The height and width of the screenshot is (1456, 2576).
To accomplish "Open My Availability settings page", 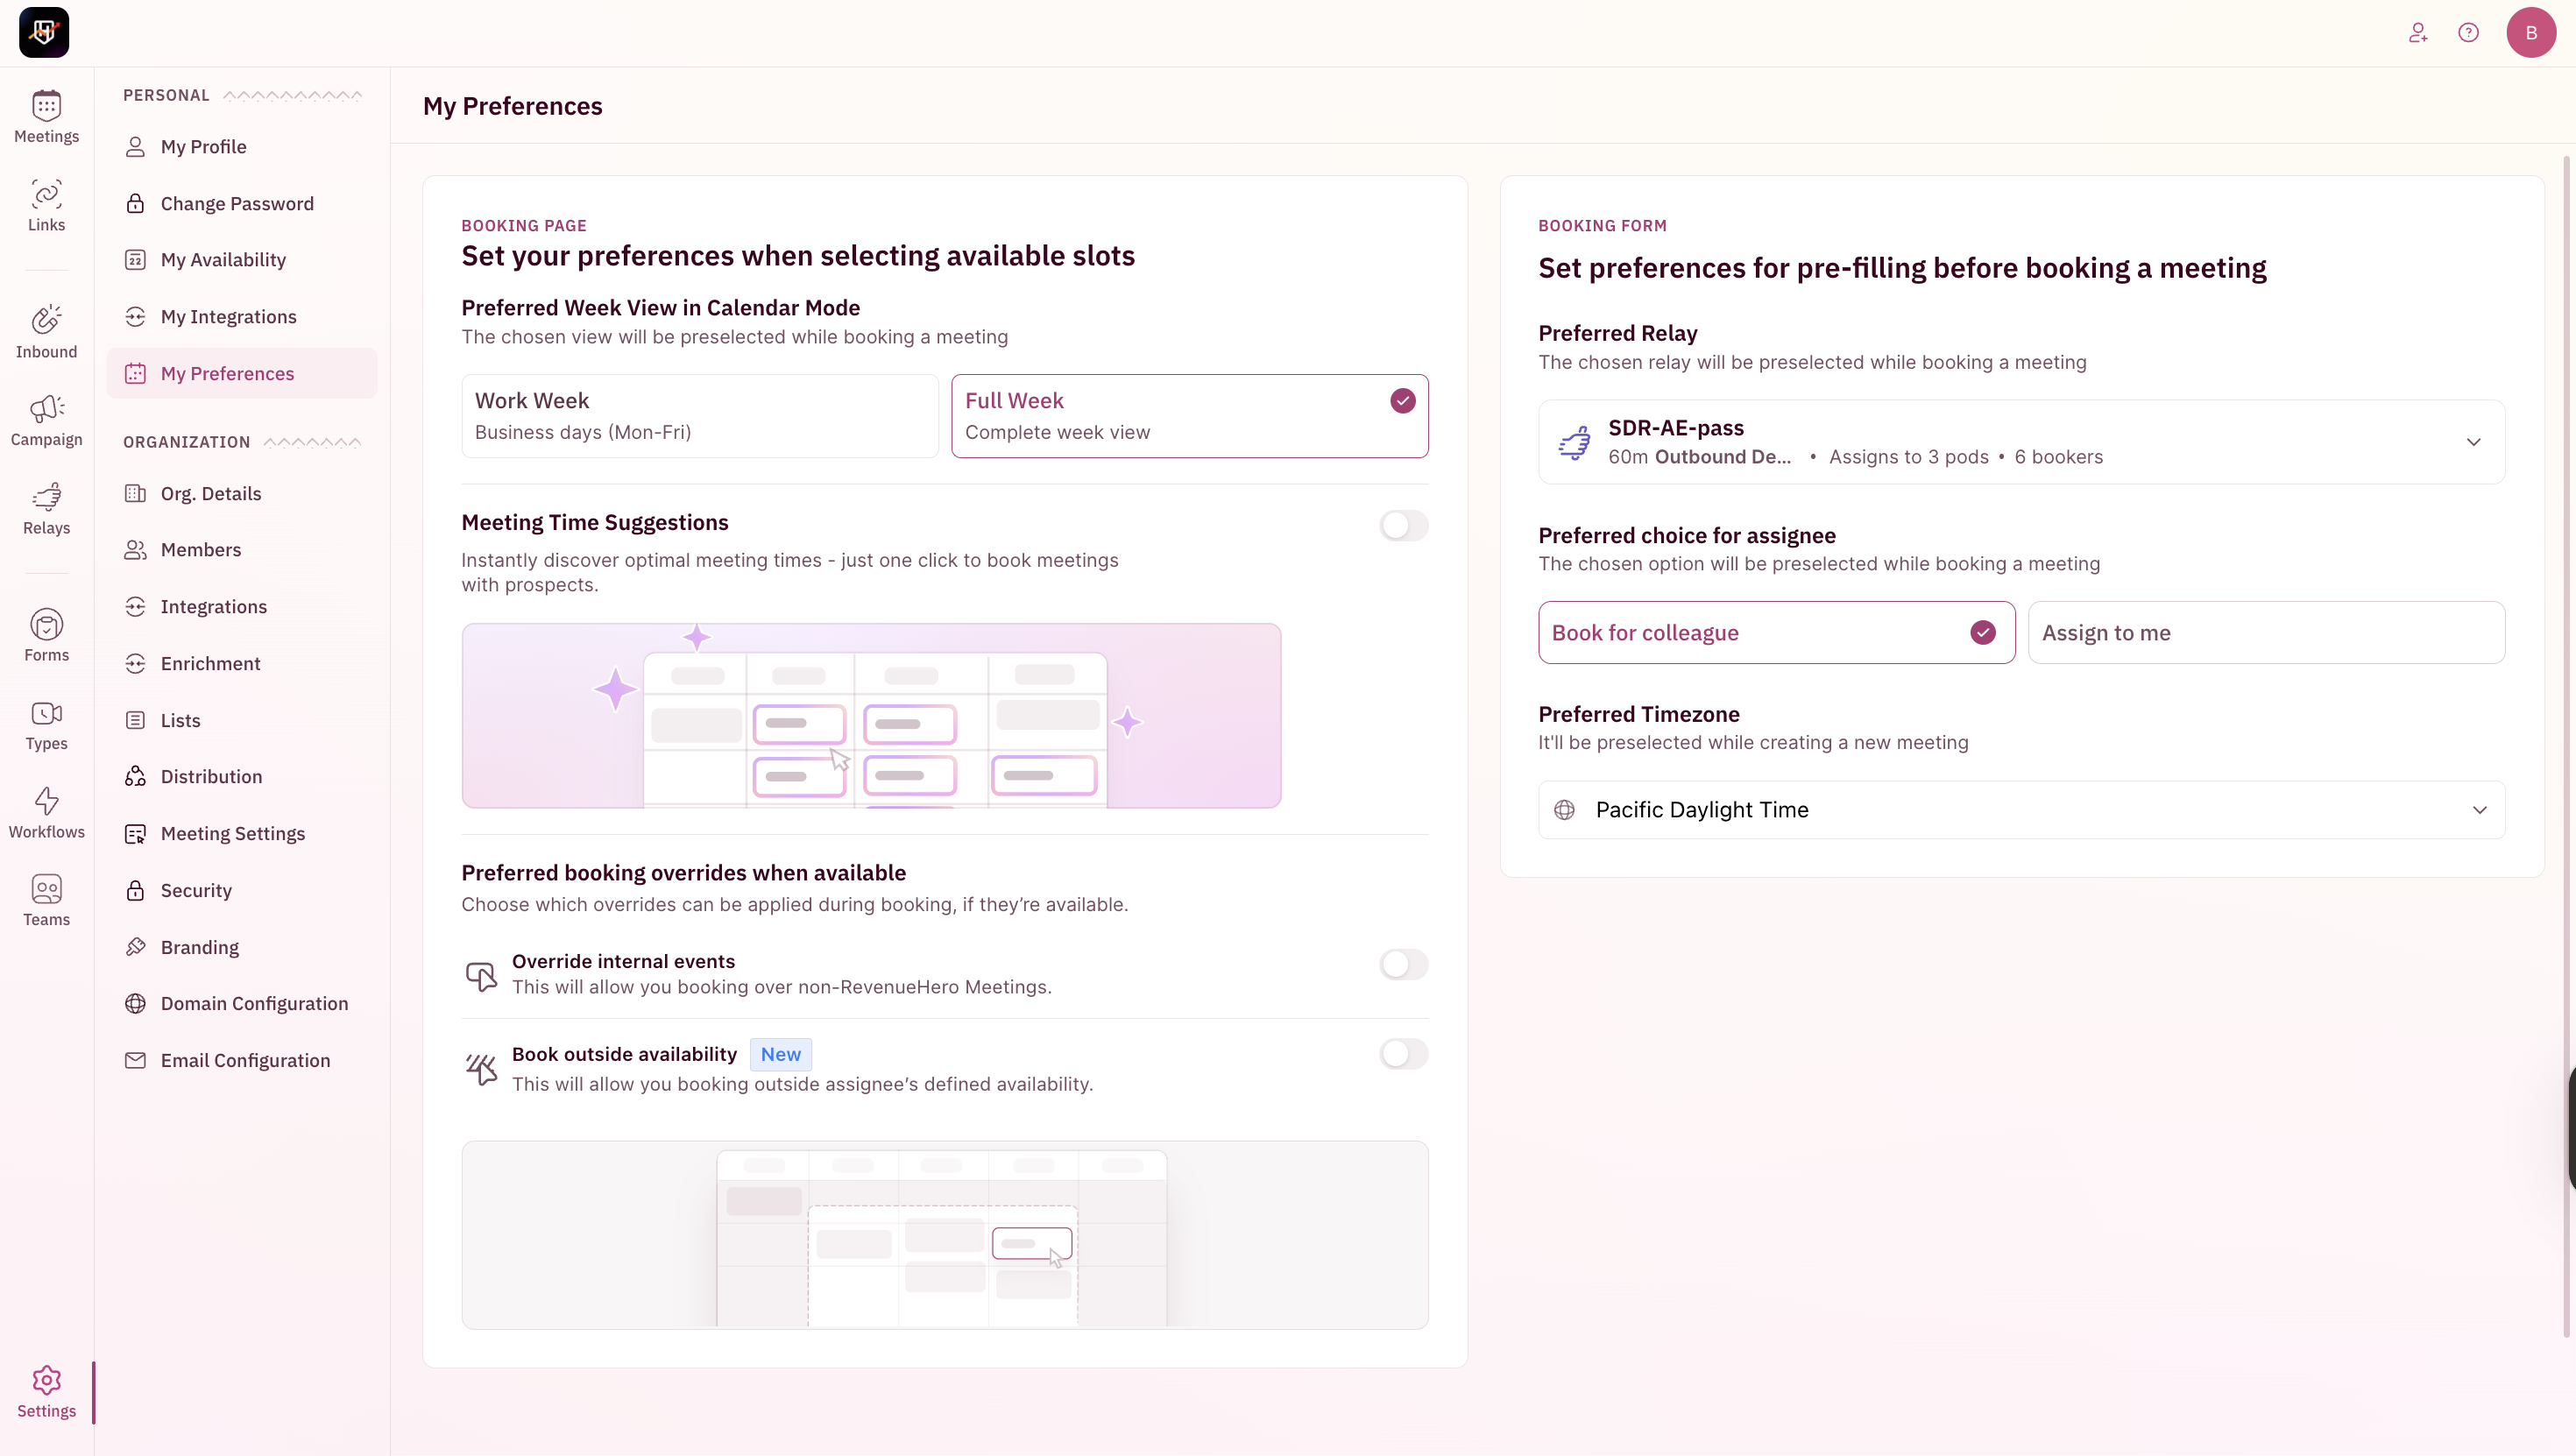I will [x=223, y=260].
